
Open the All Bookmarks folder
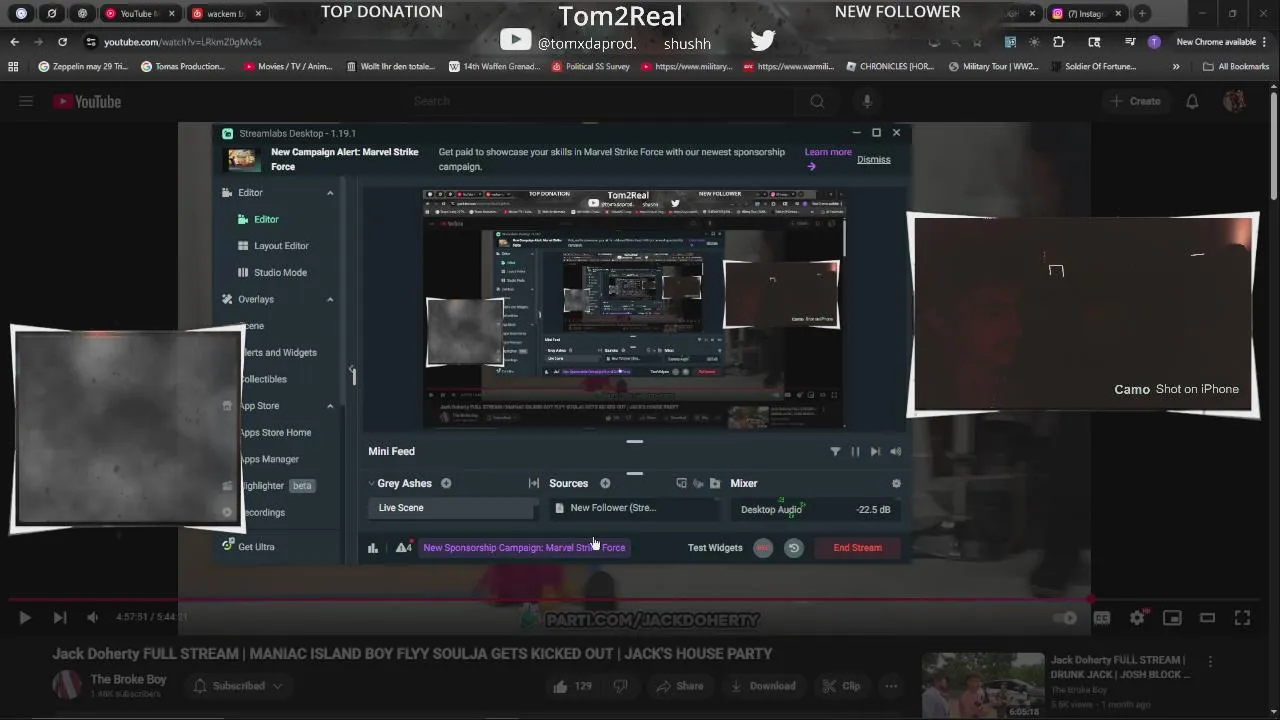[x=1235, y=67]
